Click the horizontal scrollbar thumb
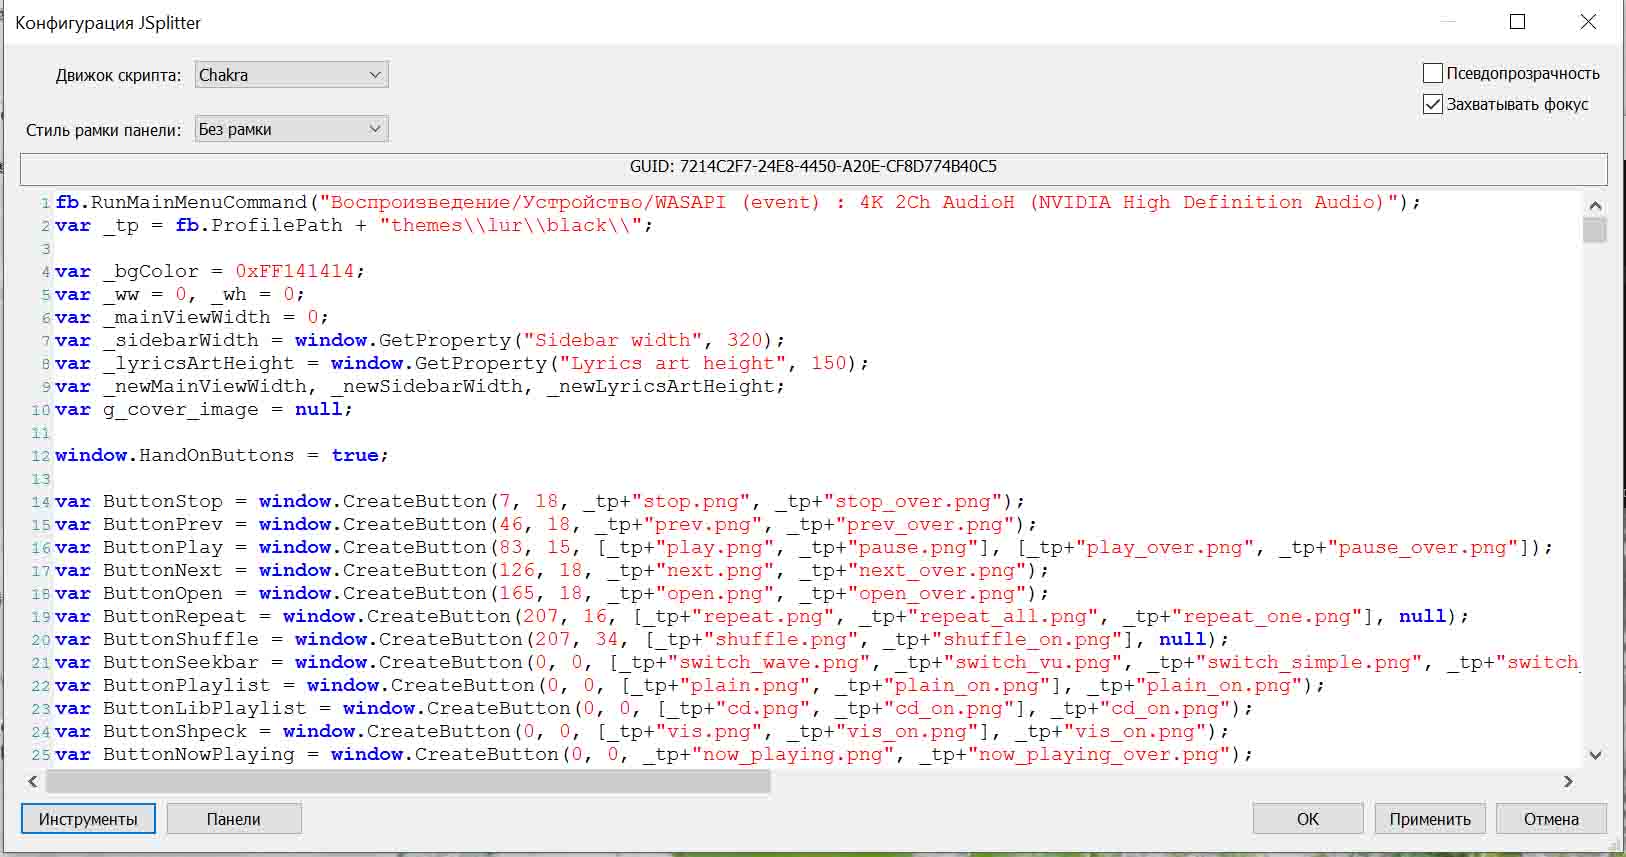1626x857 pixels. tap(408, 781)
